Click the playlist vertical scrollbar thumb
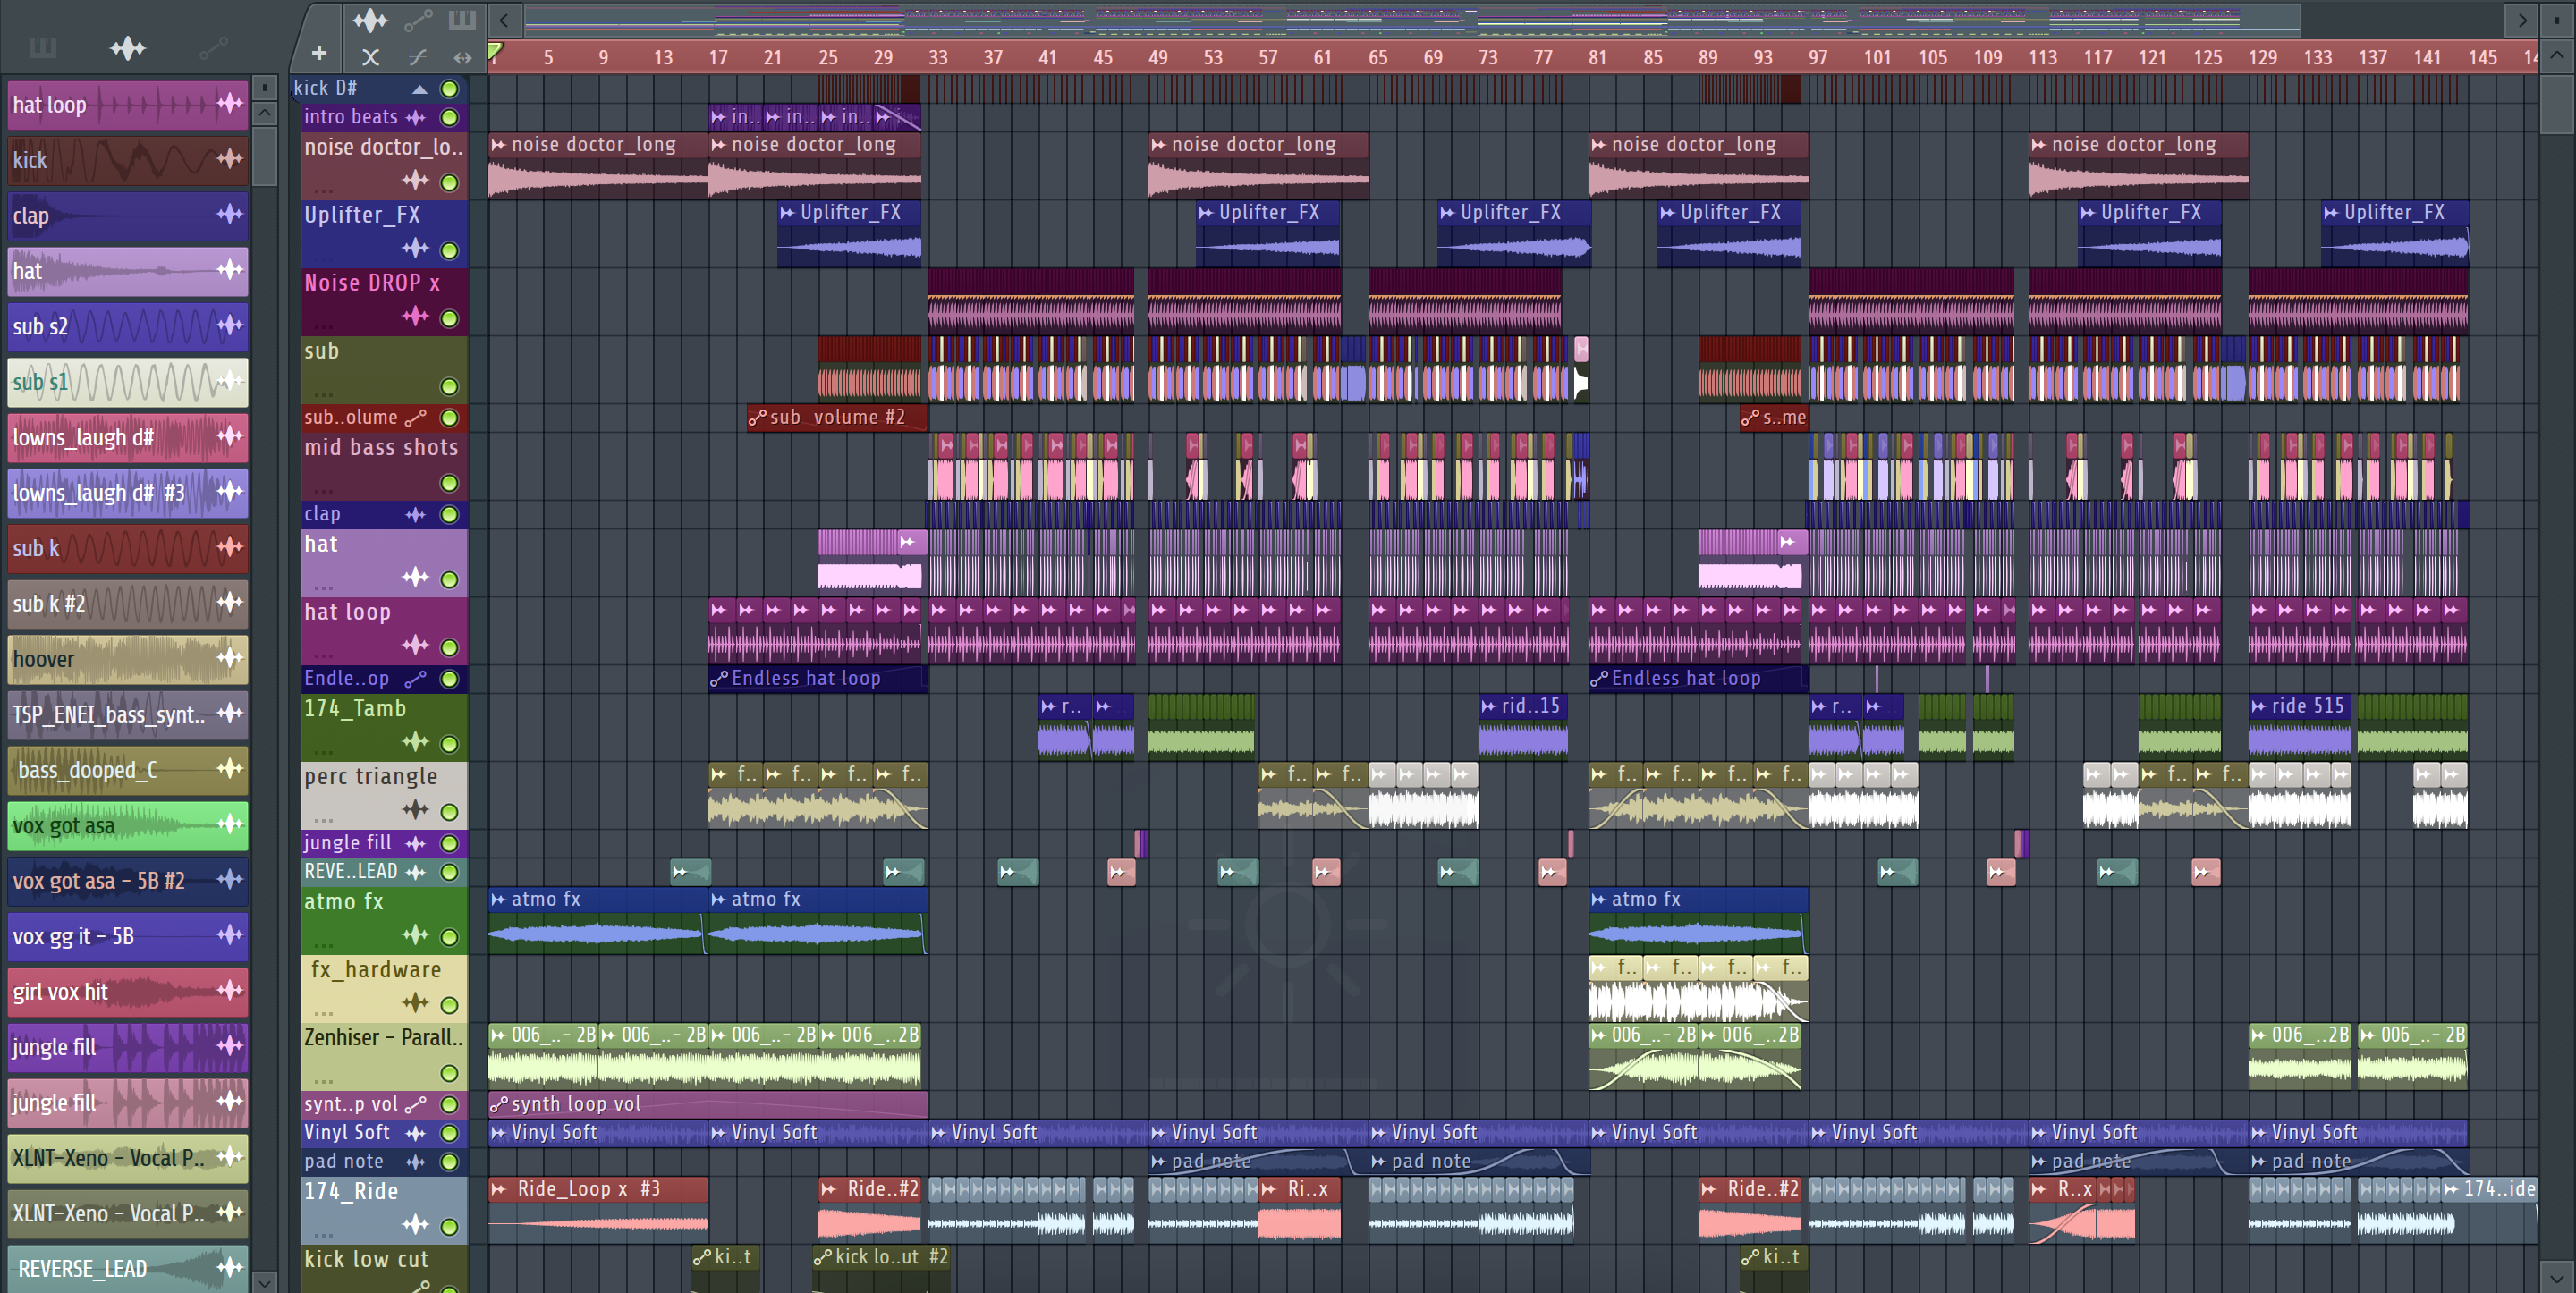The width and height of the screenshot is (2576, 1293). click(x=2557, y=102)
